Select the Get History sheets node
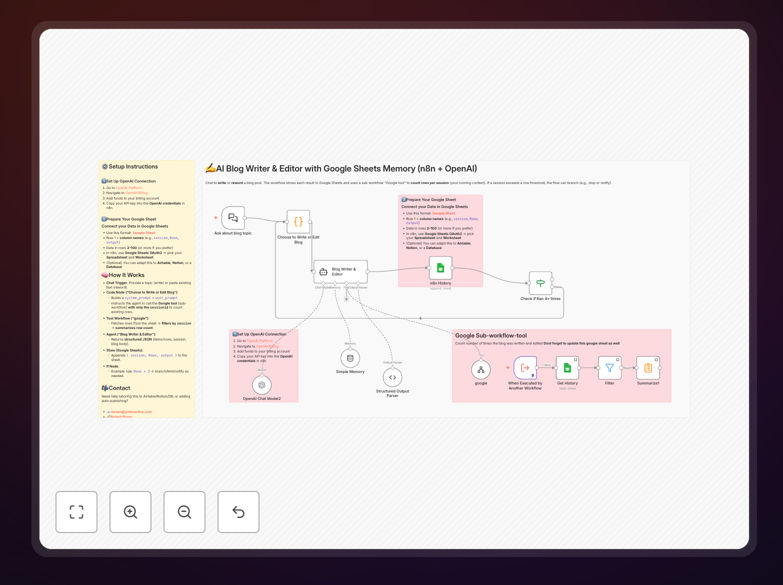Screen dimensions: 783x585 567,368
